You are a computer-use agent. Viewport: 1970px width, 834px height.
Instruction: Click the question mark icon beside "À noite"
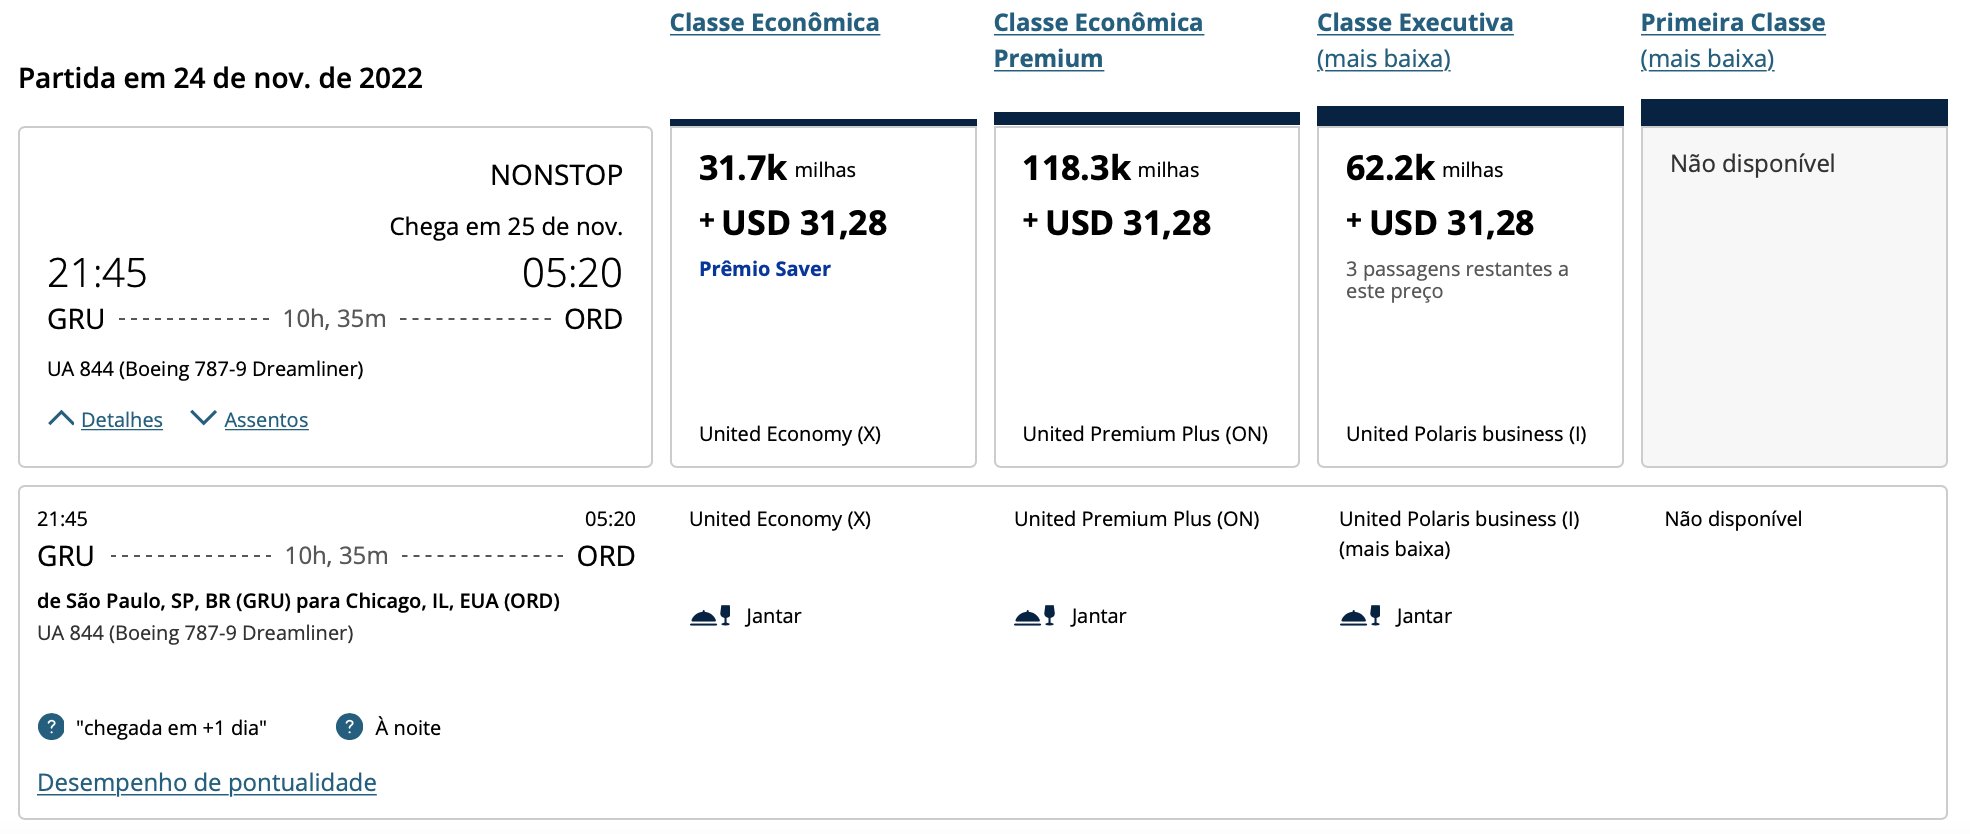[349, 727]
